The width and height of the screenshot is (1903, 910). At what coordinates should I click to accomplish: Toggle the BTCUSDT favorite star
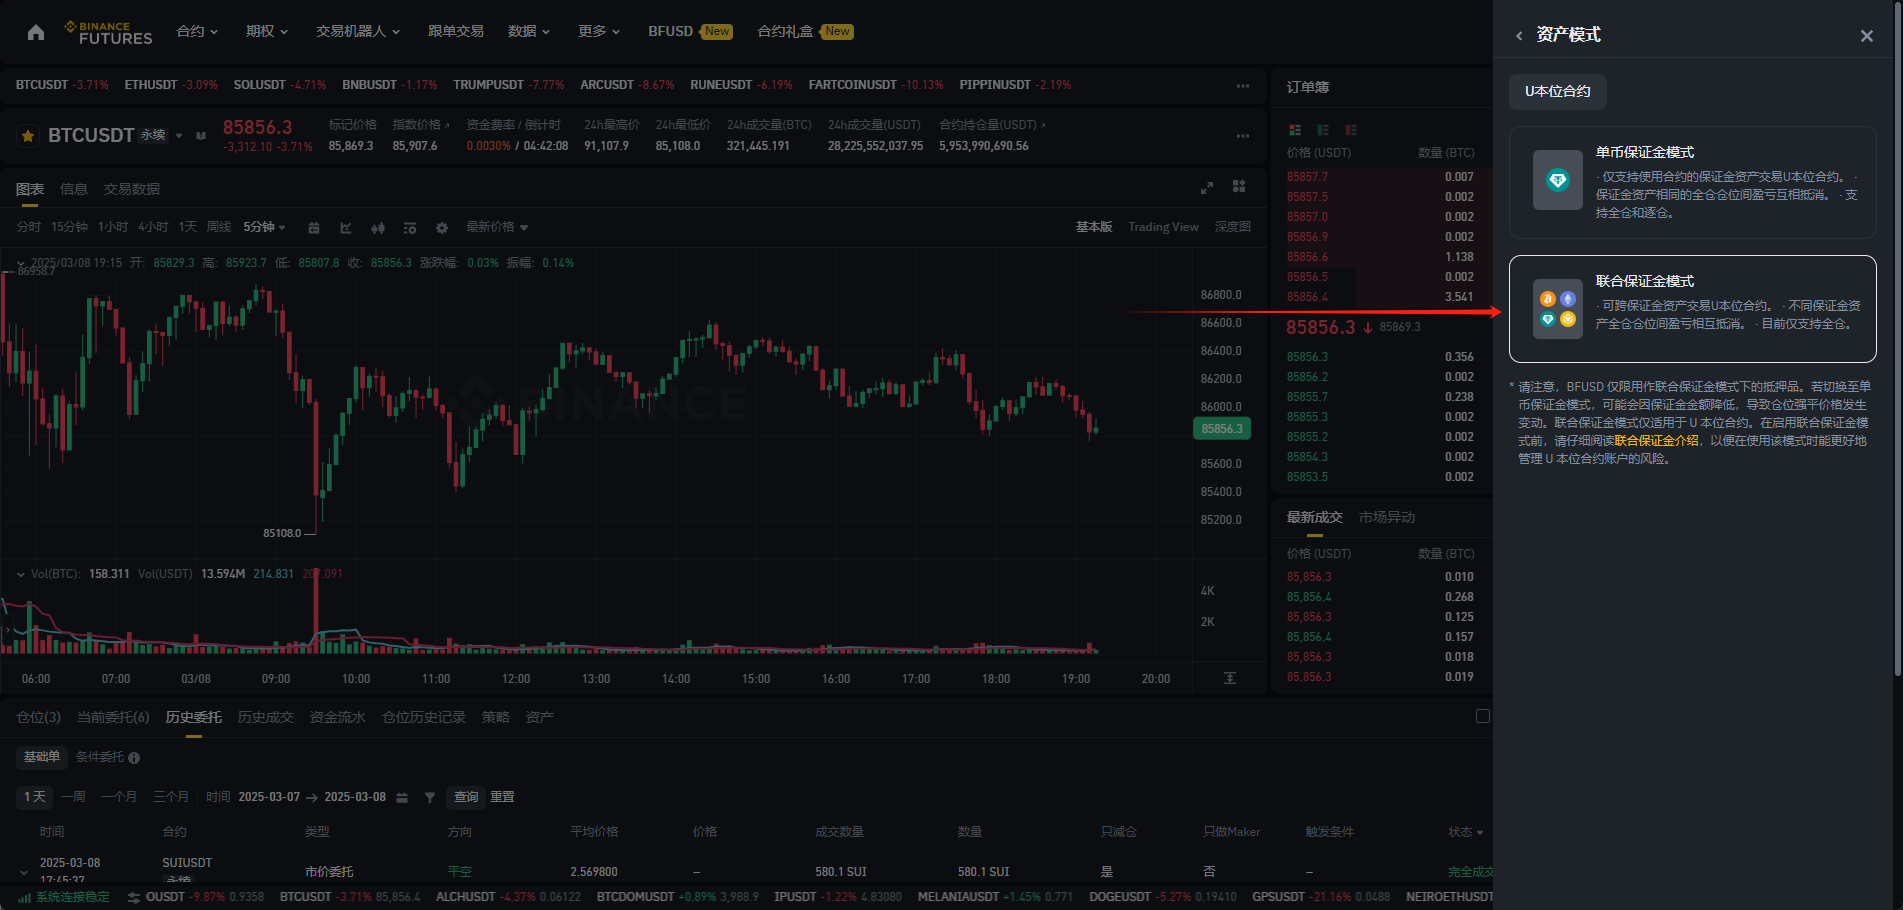pyautogui.click(x=28, y=135)
